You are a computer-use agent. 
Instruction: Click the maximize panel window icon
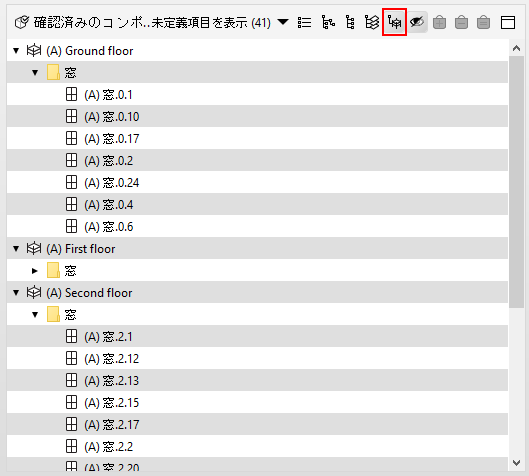point(508,23)
